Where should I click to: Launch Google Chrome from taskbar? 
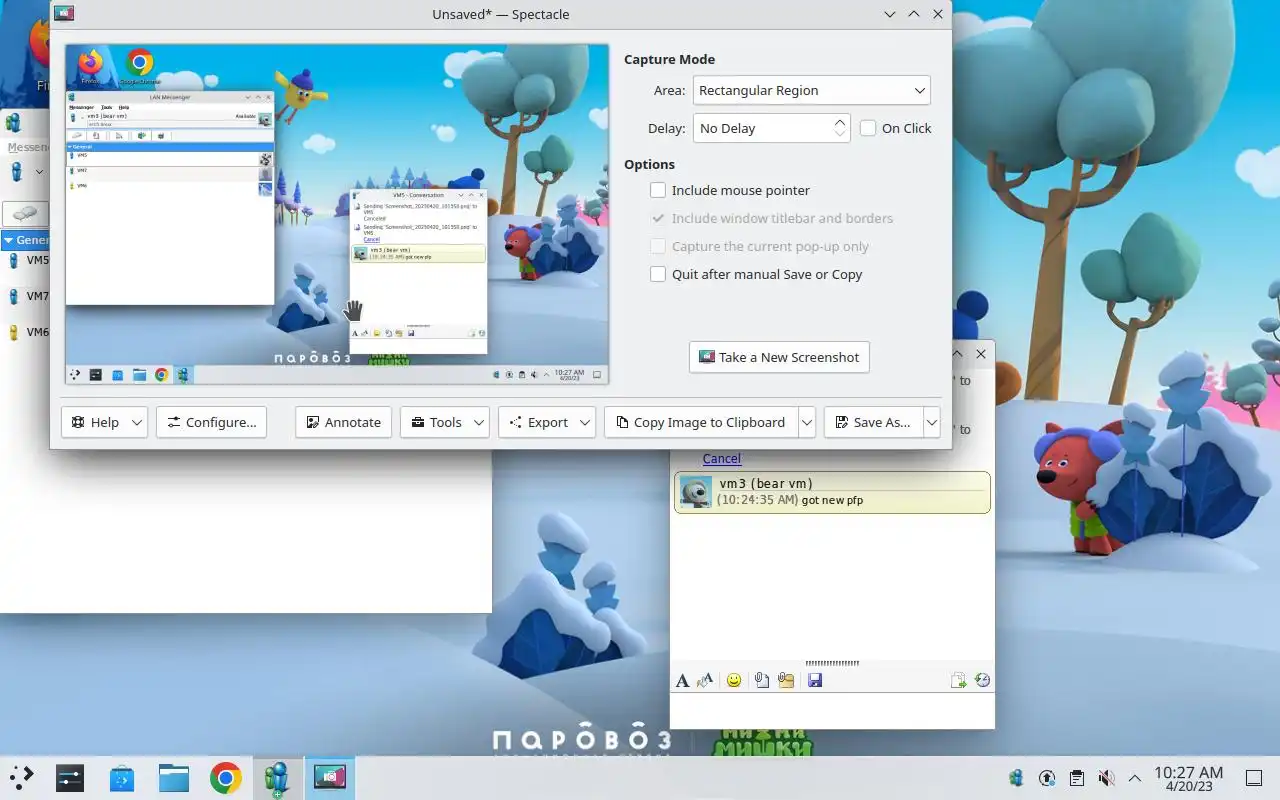tap(226, 778)
